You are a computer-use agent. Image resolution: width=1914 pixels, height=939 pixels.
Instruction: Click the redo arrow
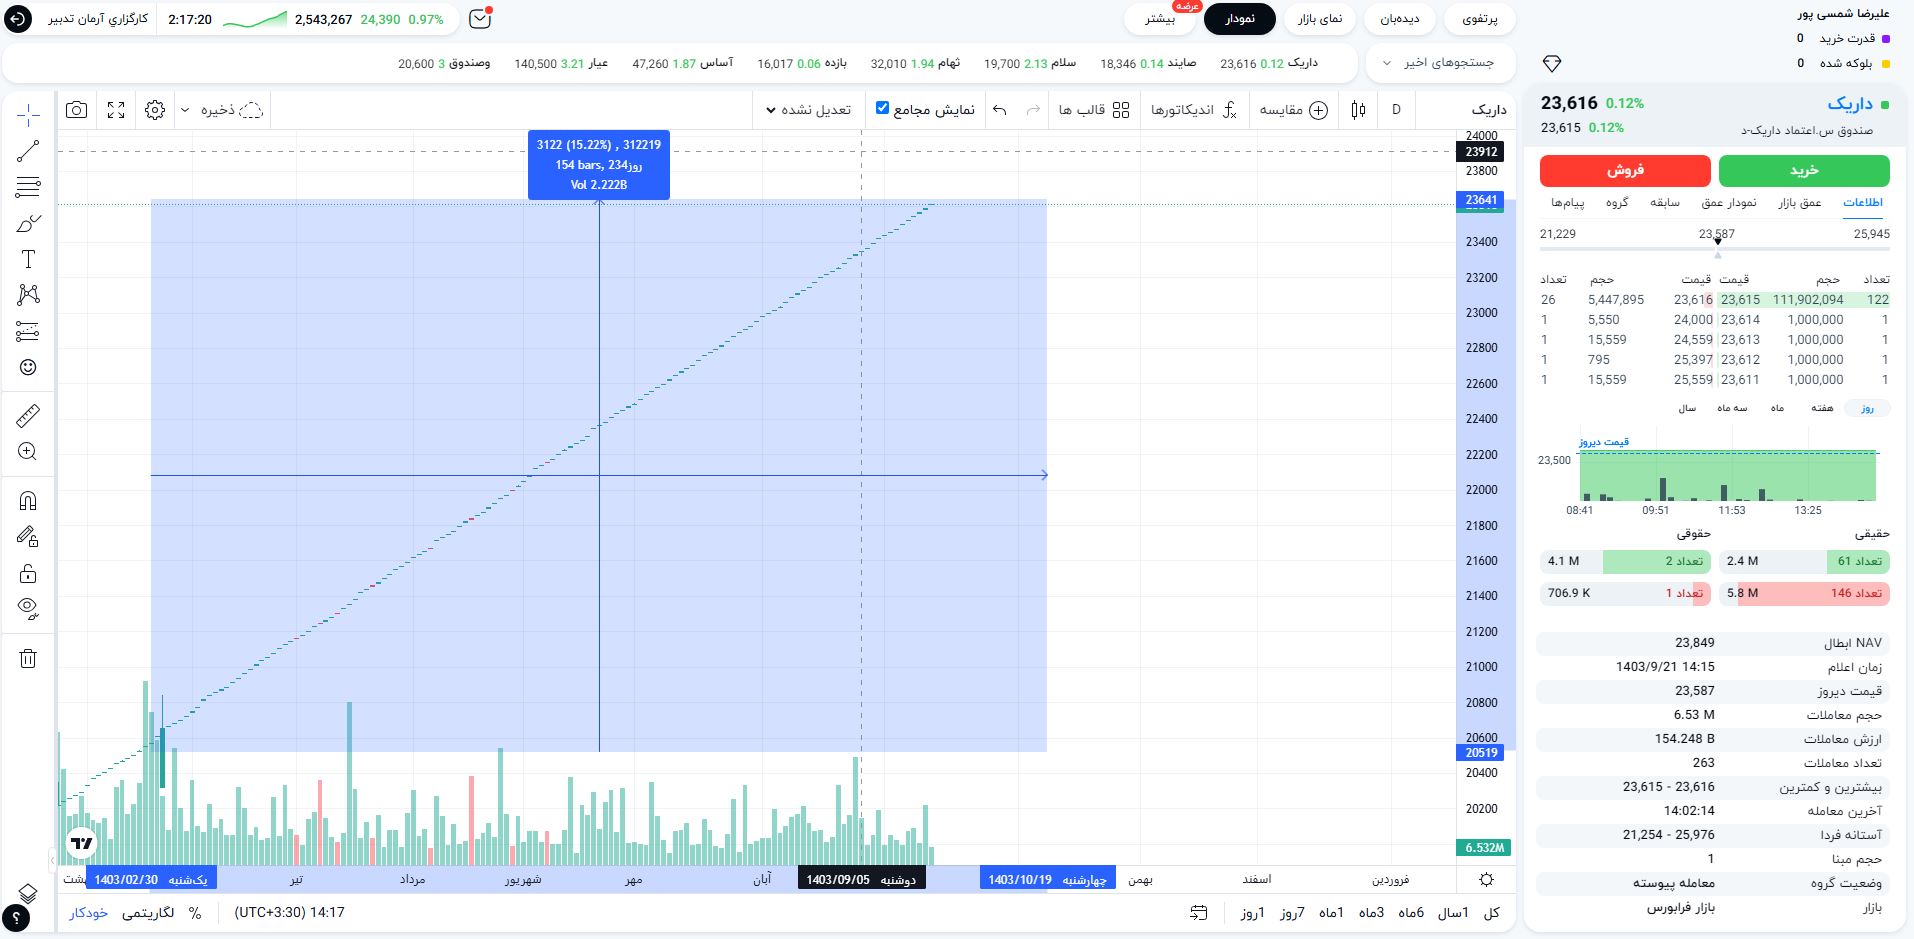pos(1033,110)
